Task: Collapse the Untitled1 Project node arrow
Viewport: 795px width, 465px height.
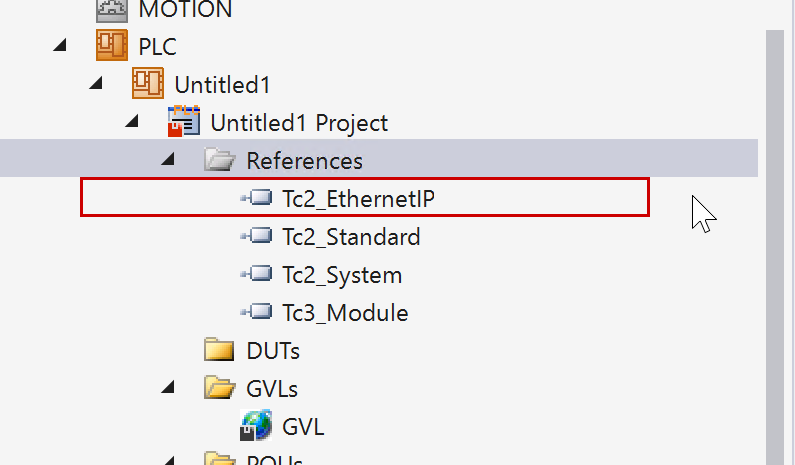Action: tap(133, 122)
